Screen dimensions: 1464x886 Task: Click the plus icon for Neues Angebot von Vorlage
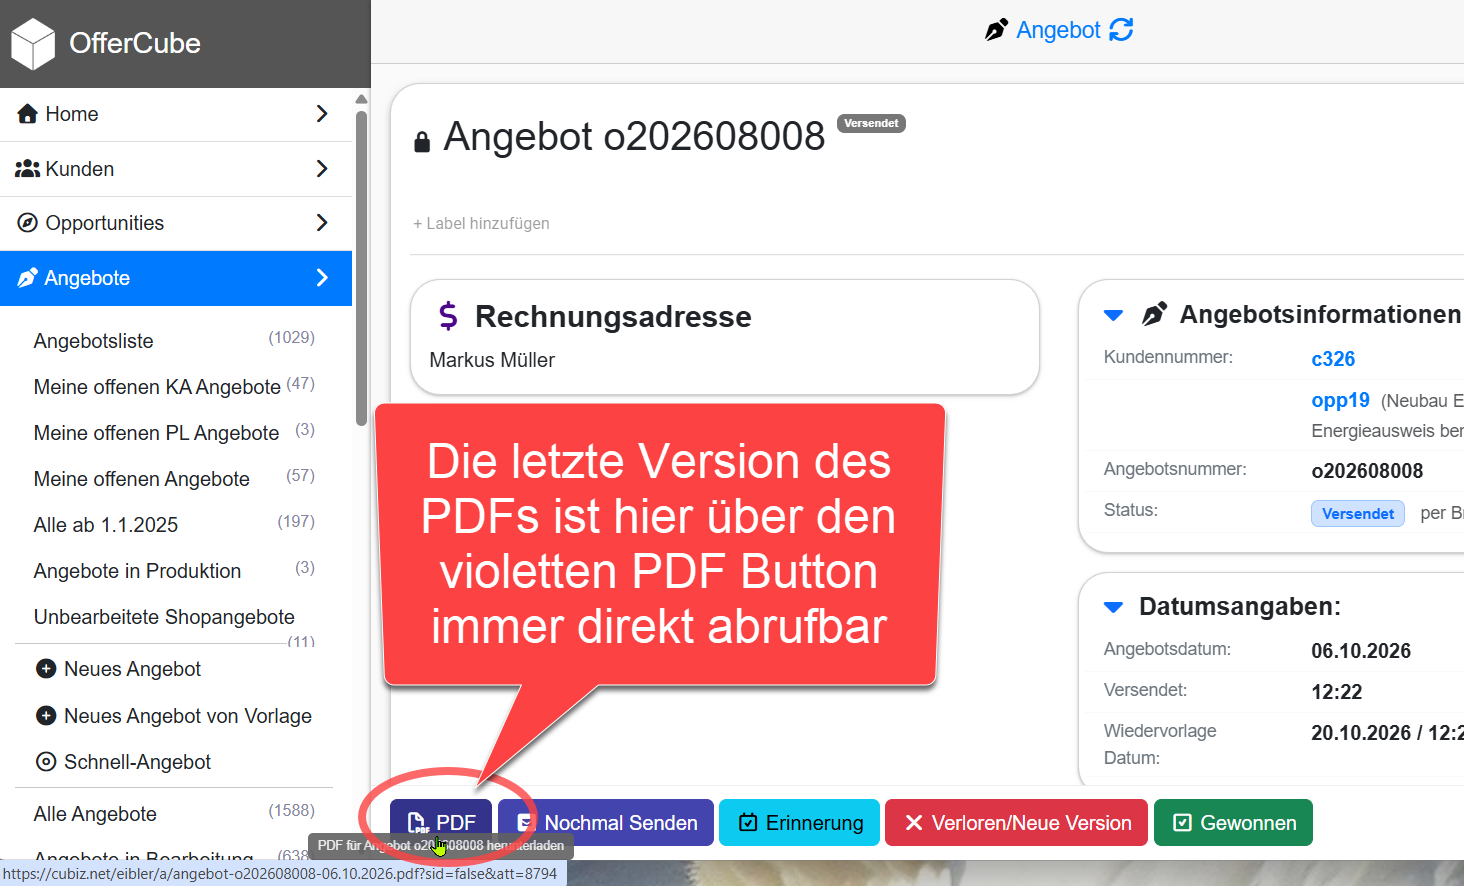(x=46, y=716)
